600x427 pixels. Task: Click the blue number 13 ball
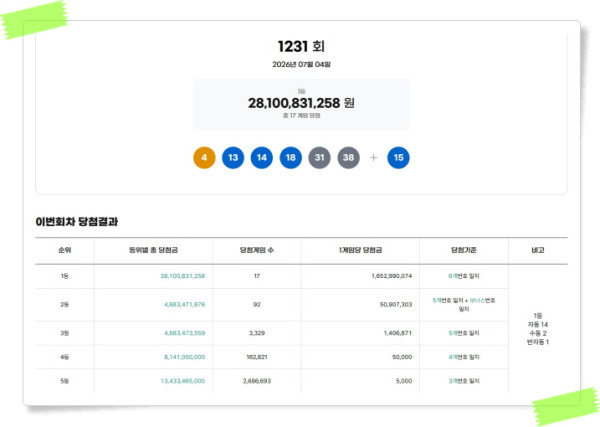pos(233,158)
